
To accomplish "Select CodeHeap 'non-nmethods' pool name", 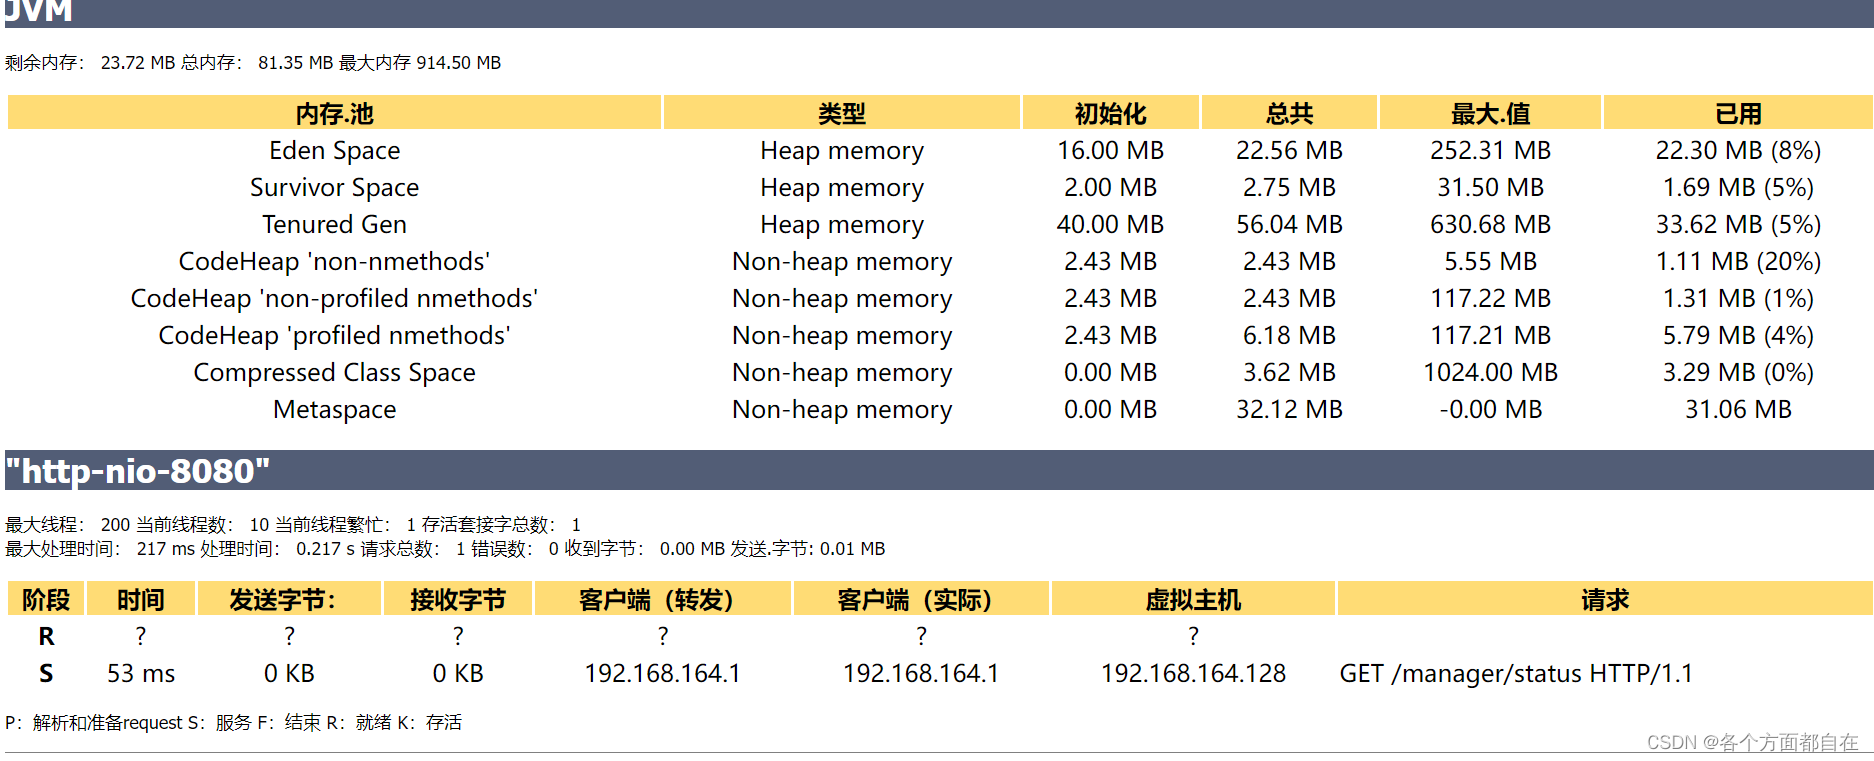I will [334, 261].
